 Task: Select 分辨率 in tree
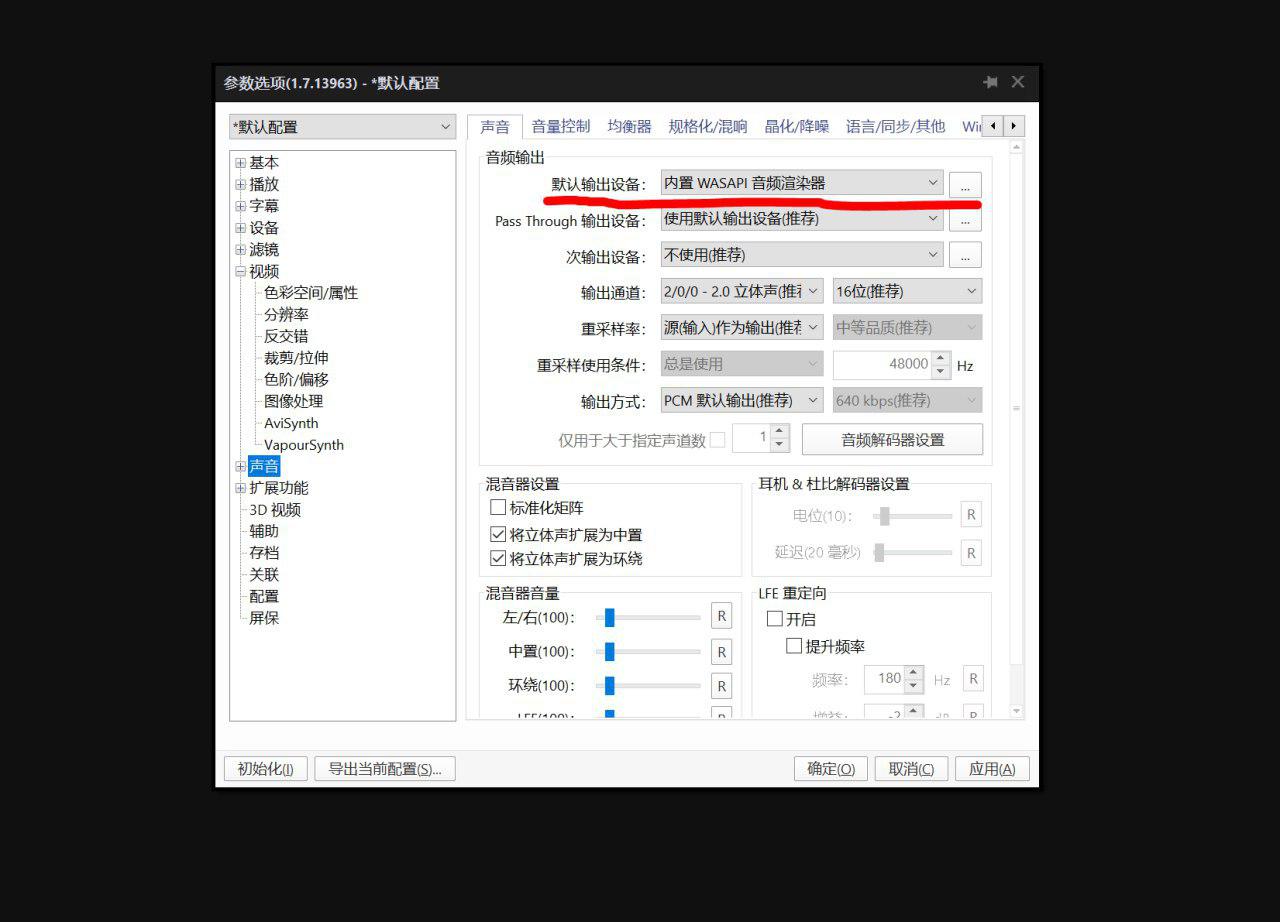point(286,314)
